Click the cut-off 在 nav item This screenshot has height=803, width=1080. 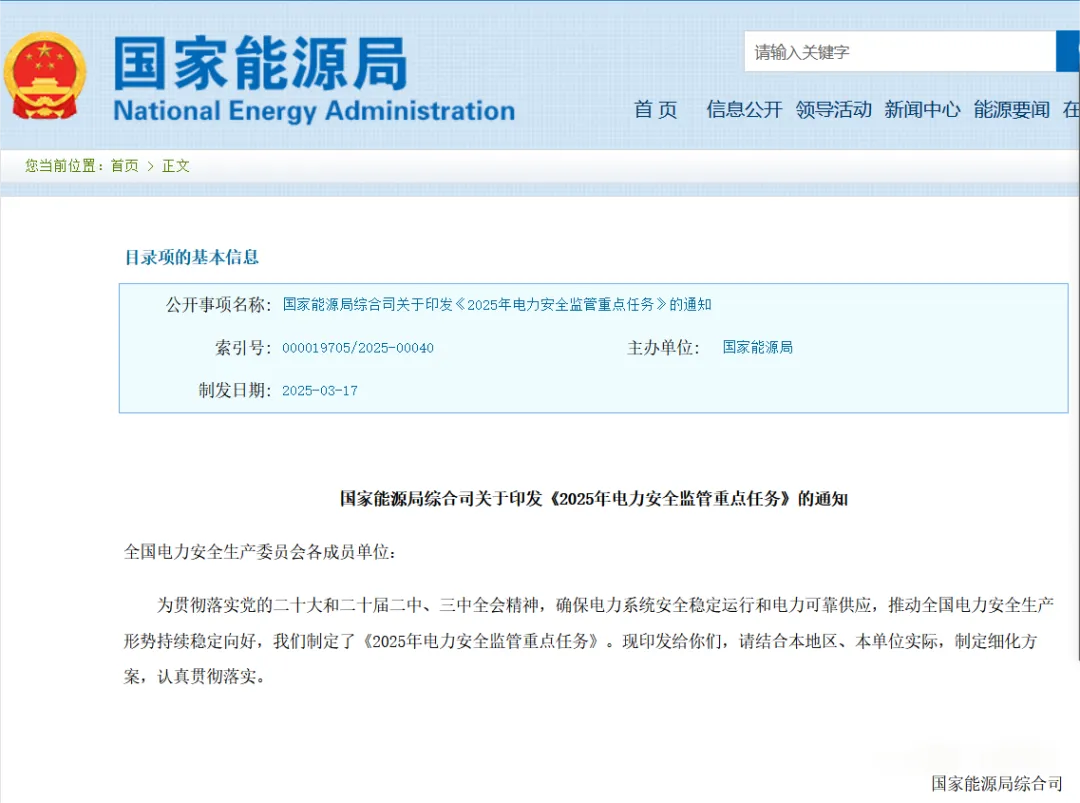point(1071,110)
